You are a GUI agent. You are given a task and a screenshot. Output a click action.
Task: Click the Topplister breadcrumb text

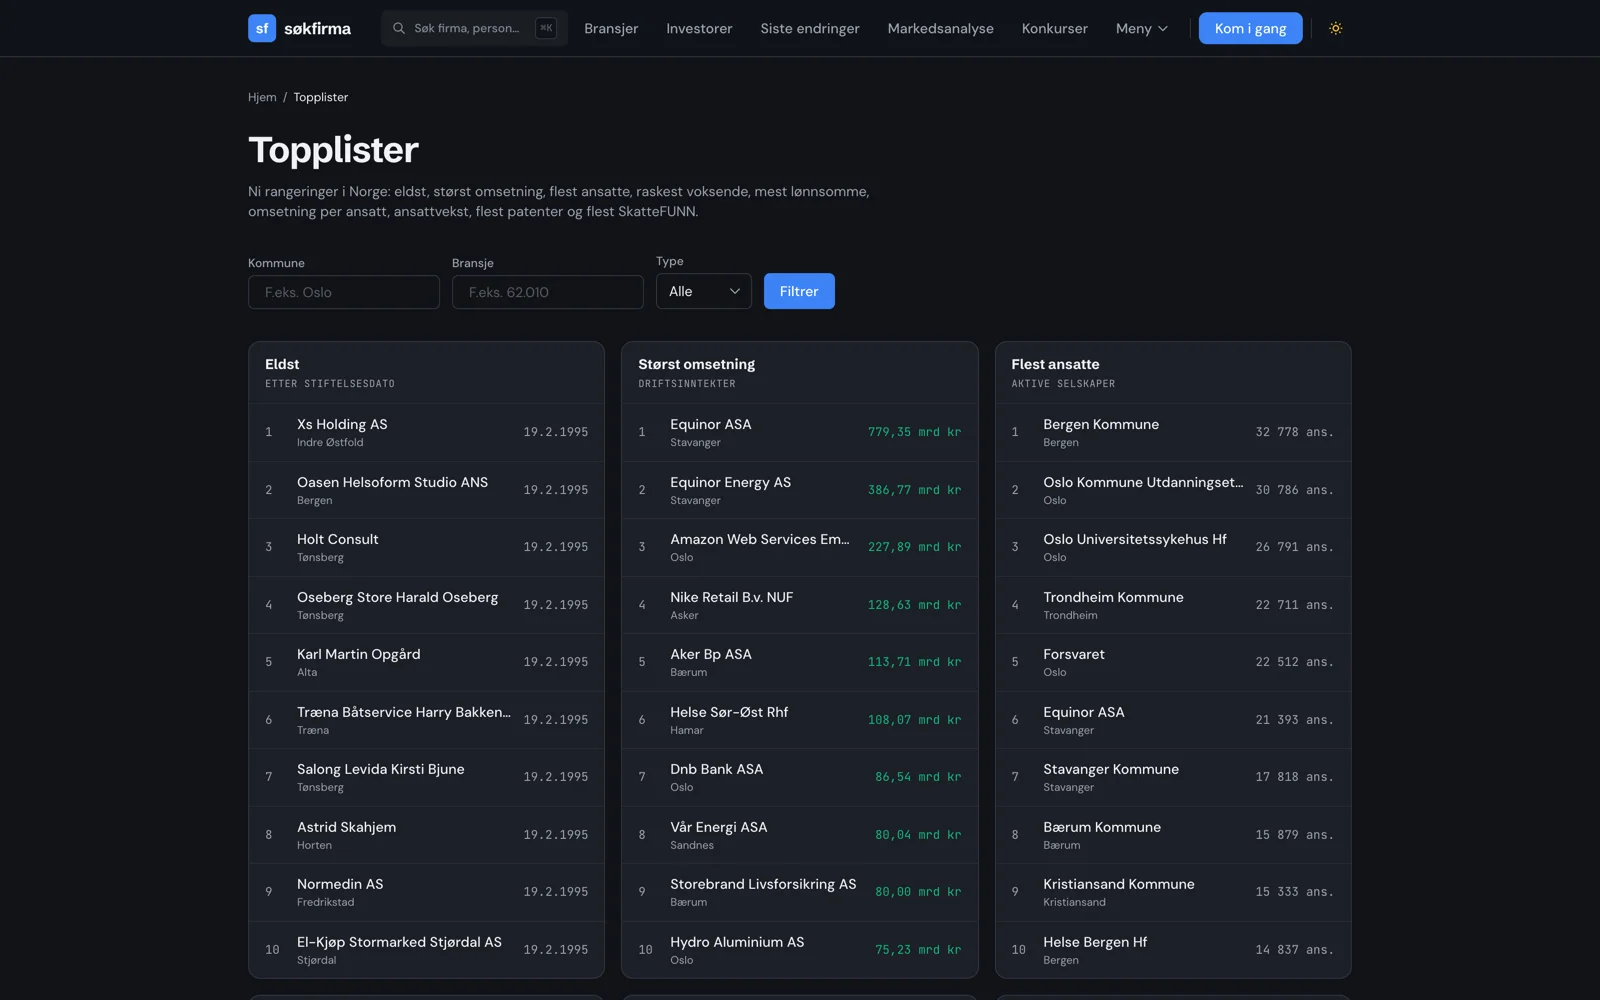[321, 97]
